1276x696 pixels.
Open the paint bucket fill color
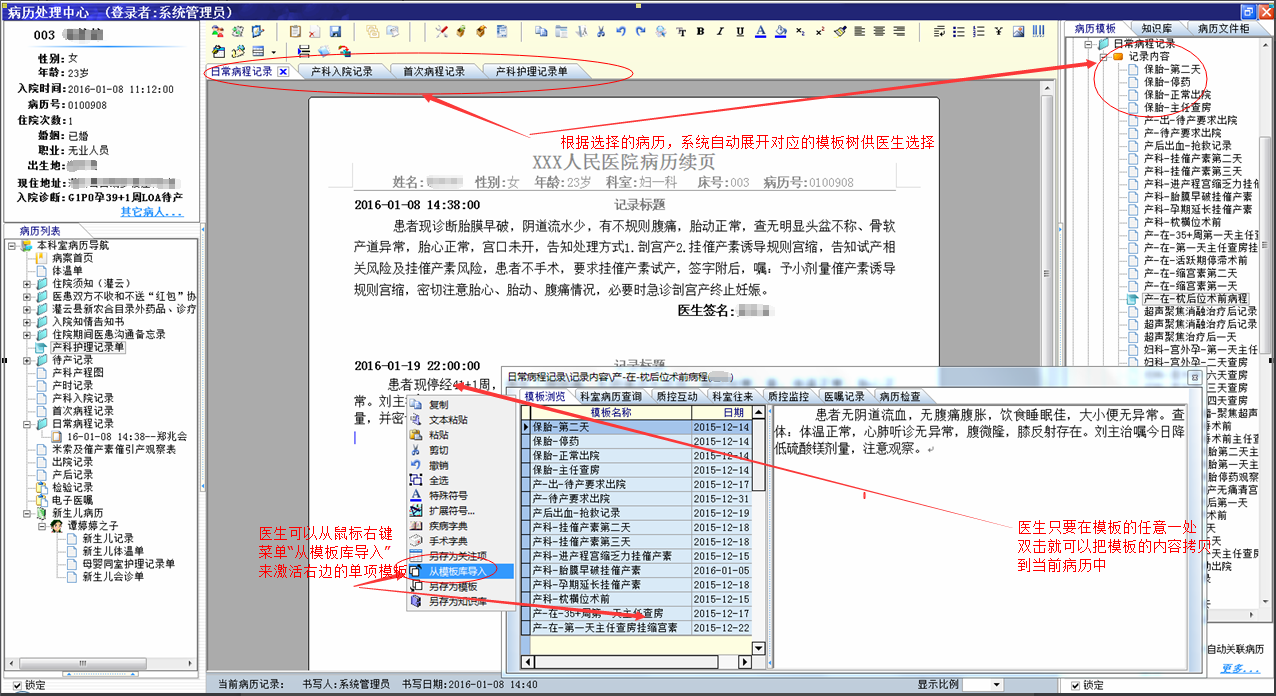point(780,31)
